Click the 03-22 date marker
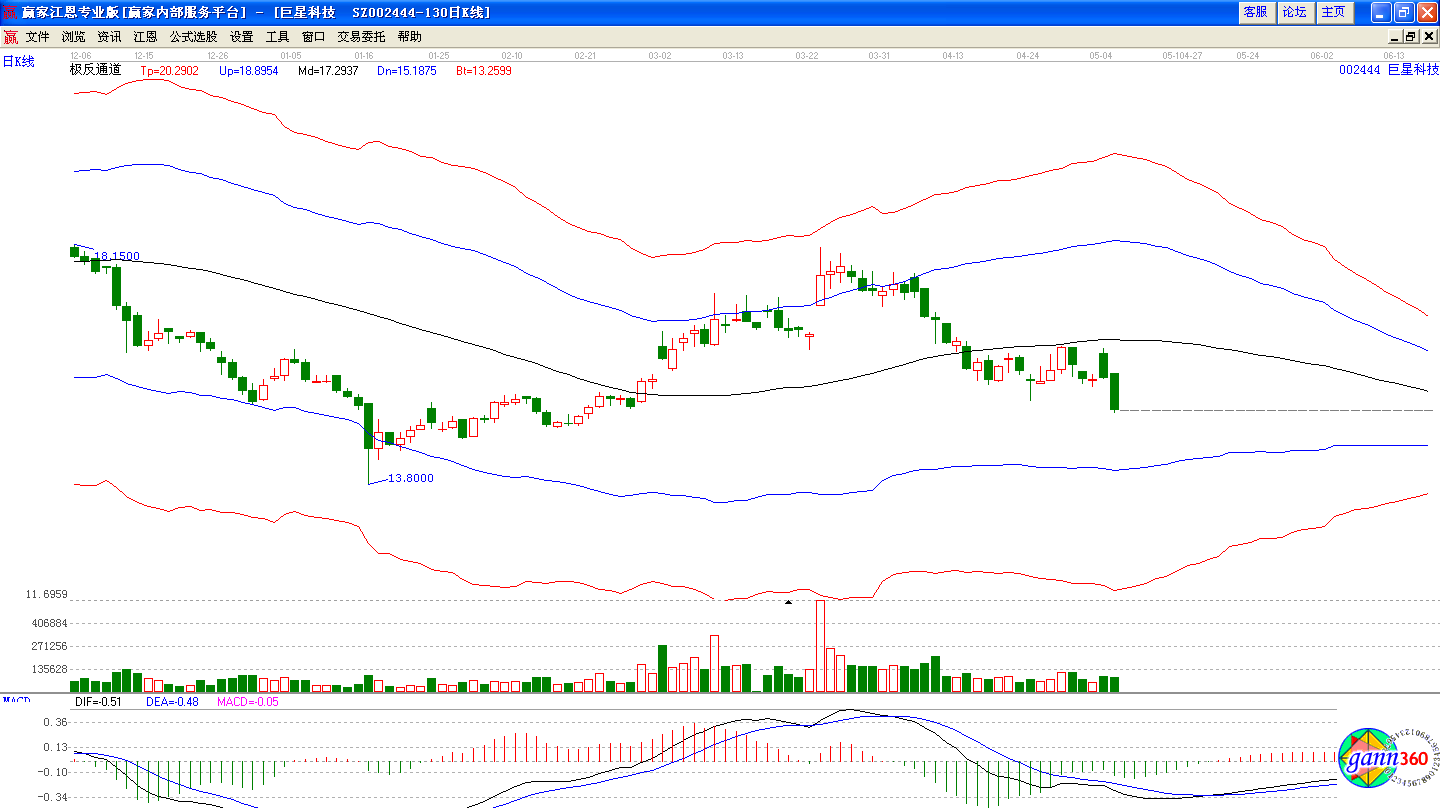Screen dimensions: 1440x808 pos(808,55)
